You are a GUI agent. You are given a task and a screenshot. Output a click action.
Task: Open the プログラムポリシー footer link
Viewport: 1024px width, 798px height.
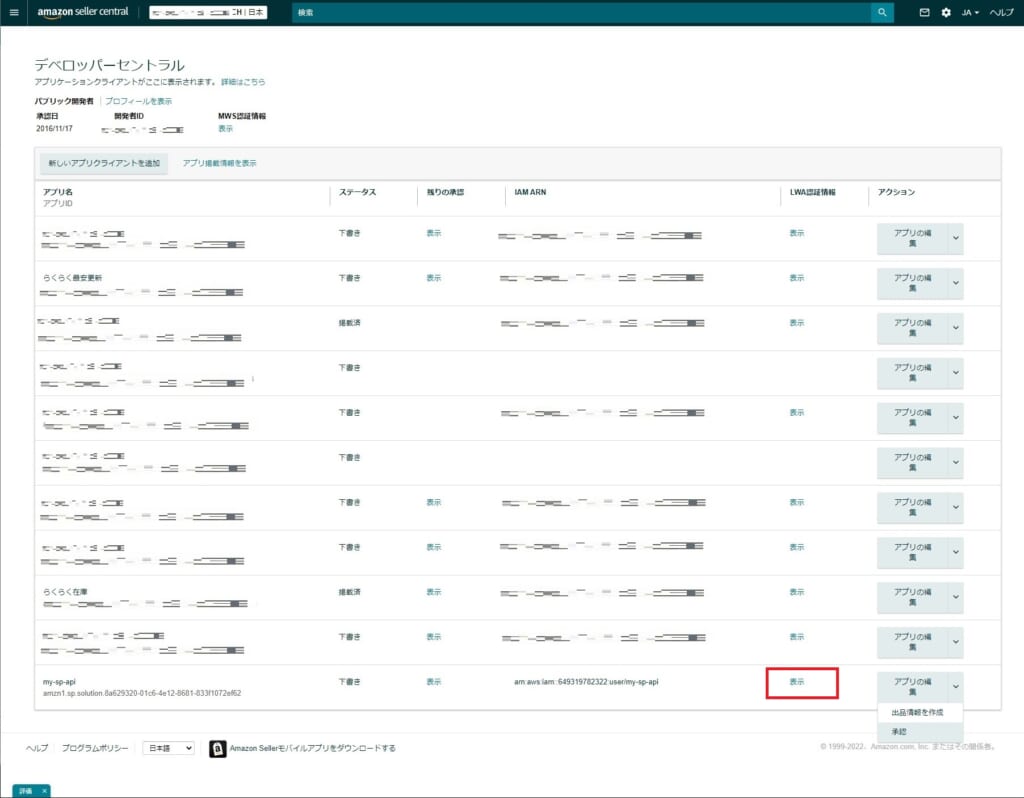[95, 748]
